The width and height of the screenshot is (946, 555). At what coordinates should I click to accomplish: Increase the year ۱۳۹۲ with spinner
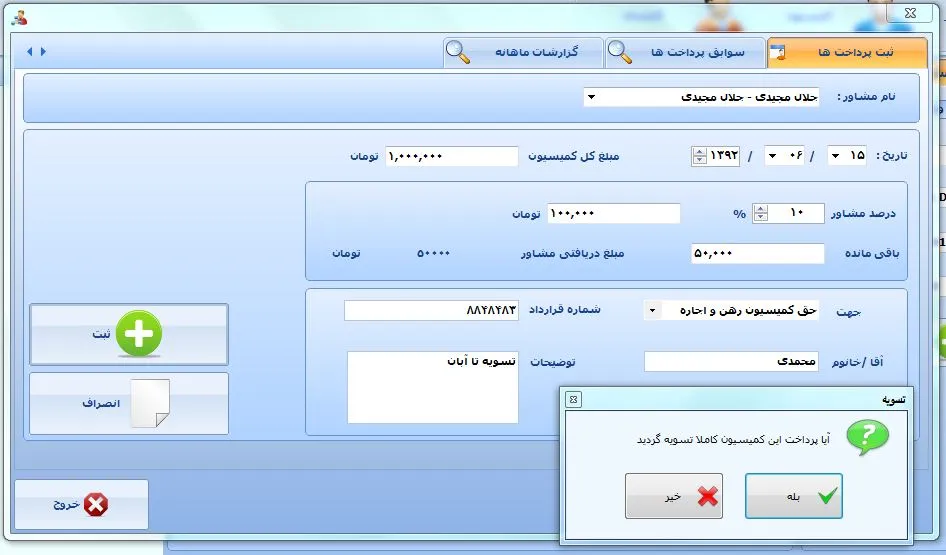(698, 152)
